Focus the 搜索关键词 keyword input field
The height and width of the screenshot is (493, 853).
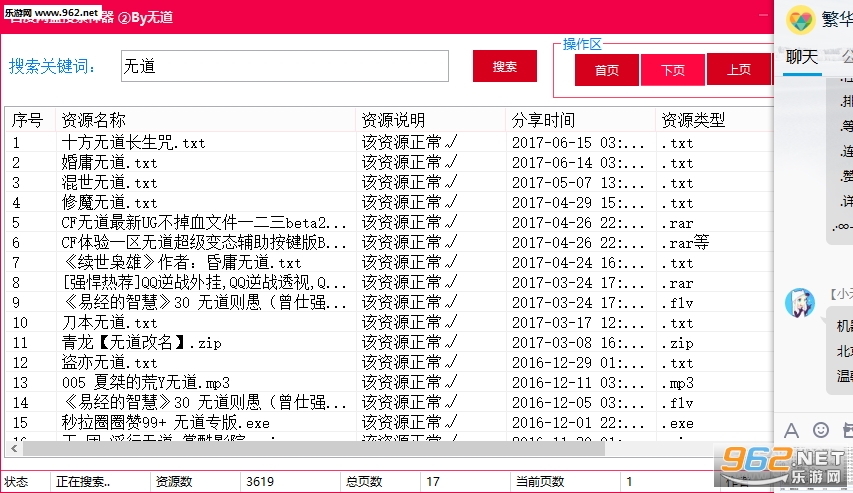tap(298, 67)
